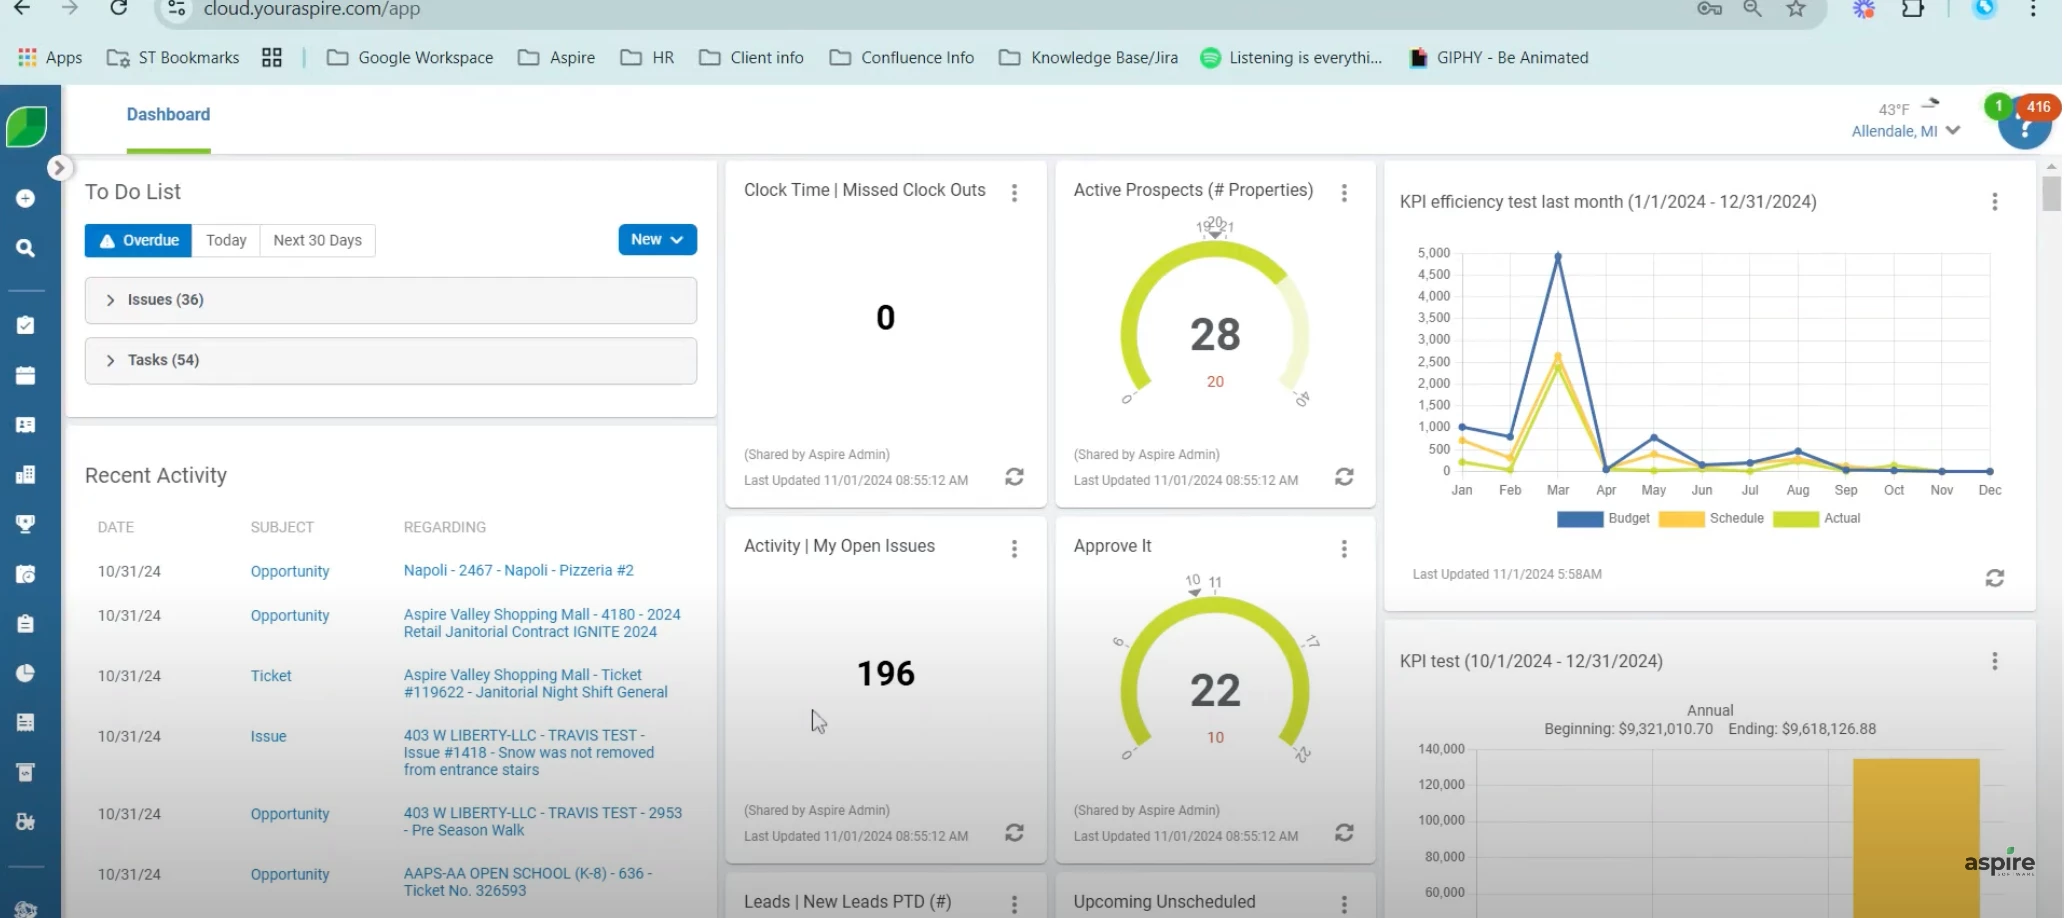
Task: Open options menu for Clock Time widget
Action: (1014, 193)
